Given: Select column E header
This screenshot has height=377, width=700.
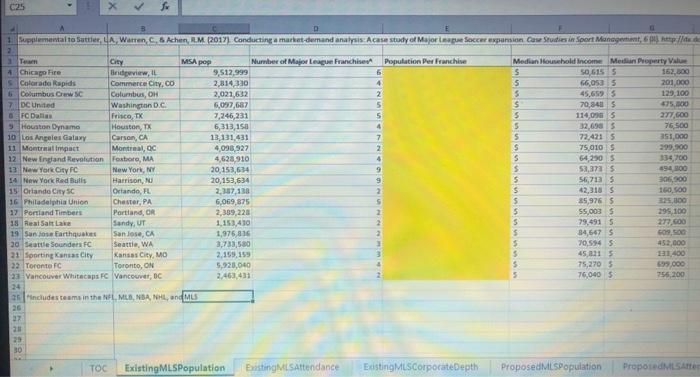Looking at the screenshot, I should (446, 28).
